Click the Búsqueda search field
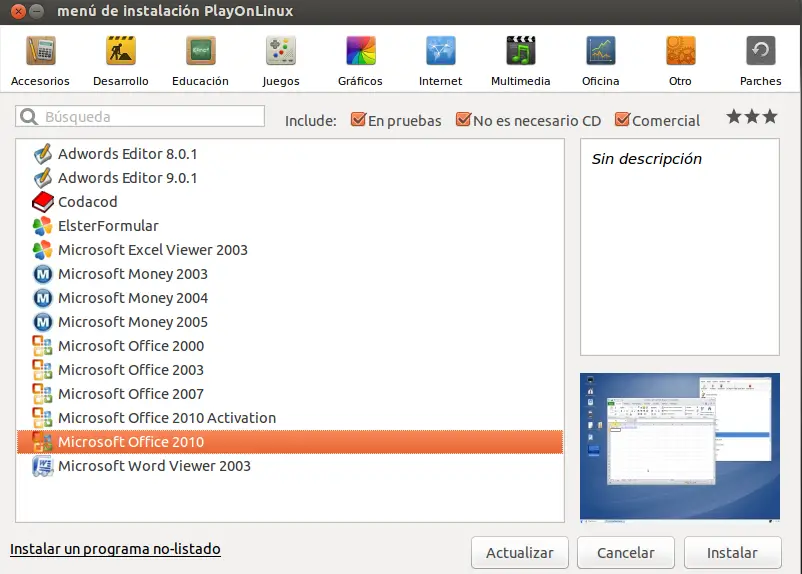Image resolution: width=802 pixels, height=574 pixels. (x=140, y=117)
